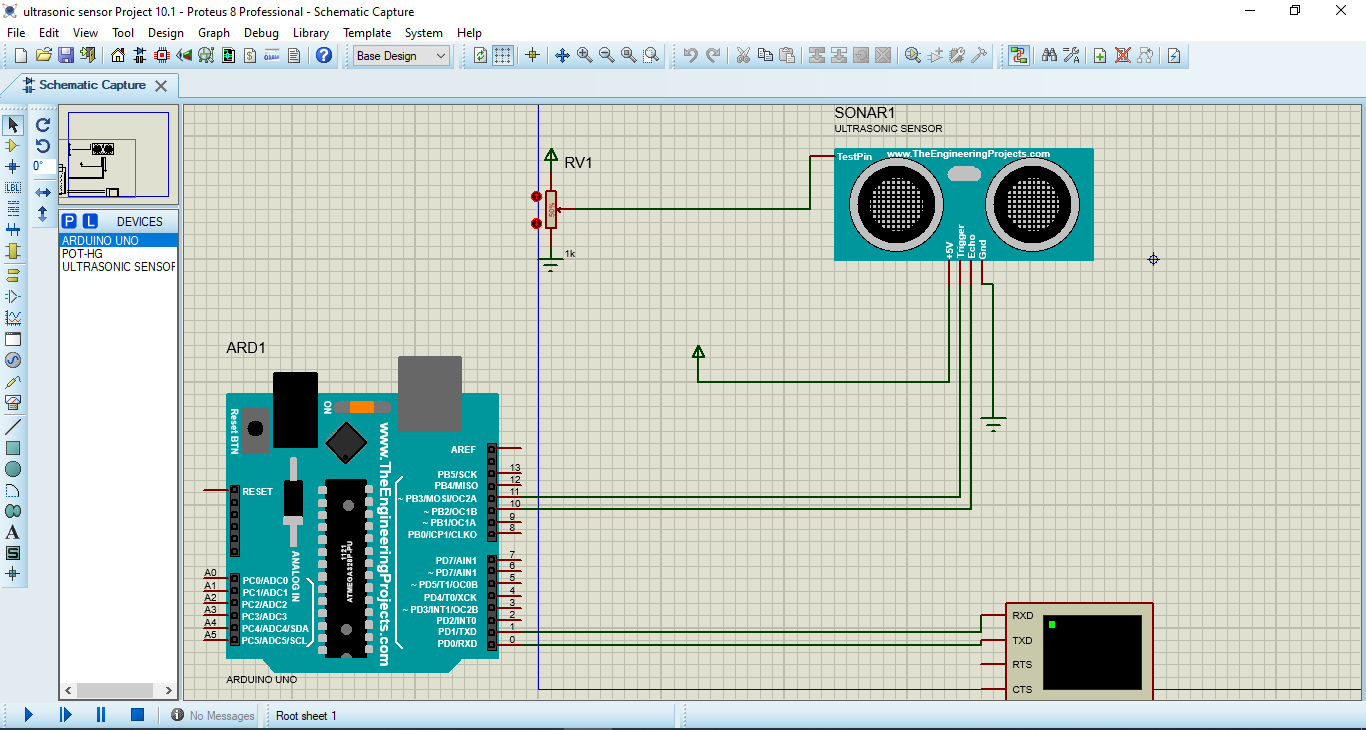This screenshot has width=1366, height=730.
Task: Toggle the Wire Autorouter icon
Action: [x=1018, y=56]
